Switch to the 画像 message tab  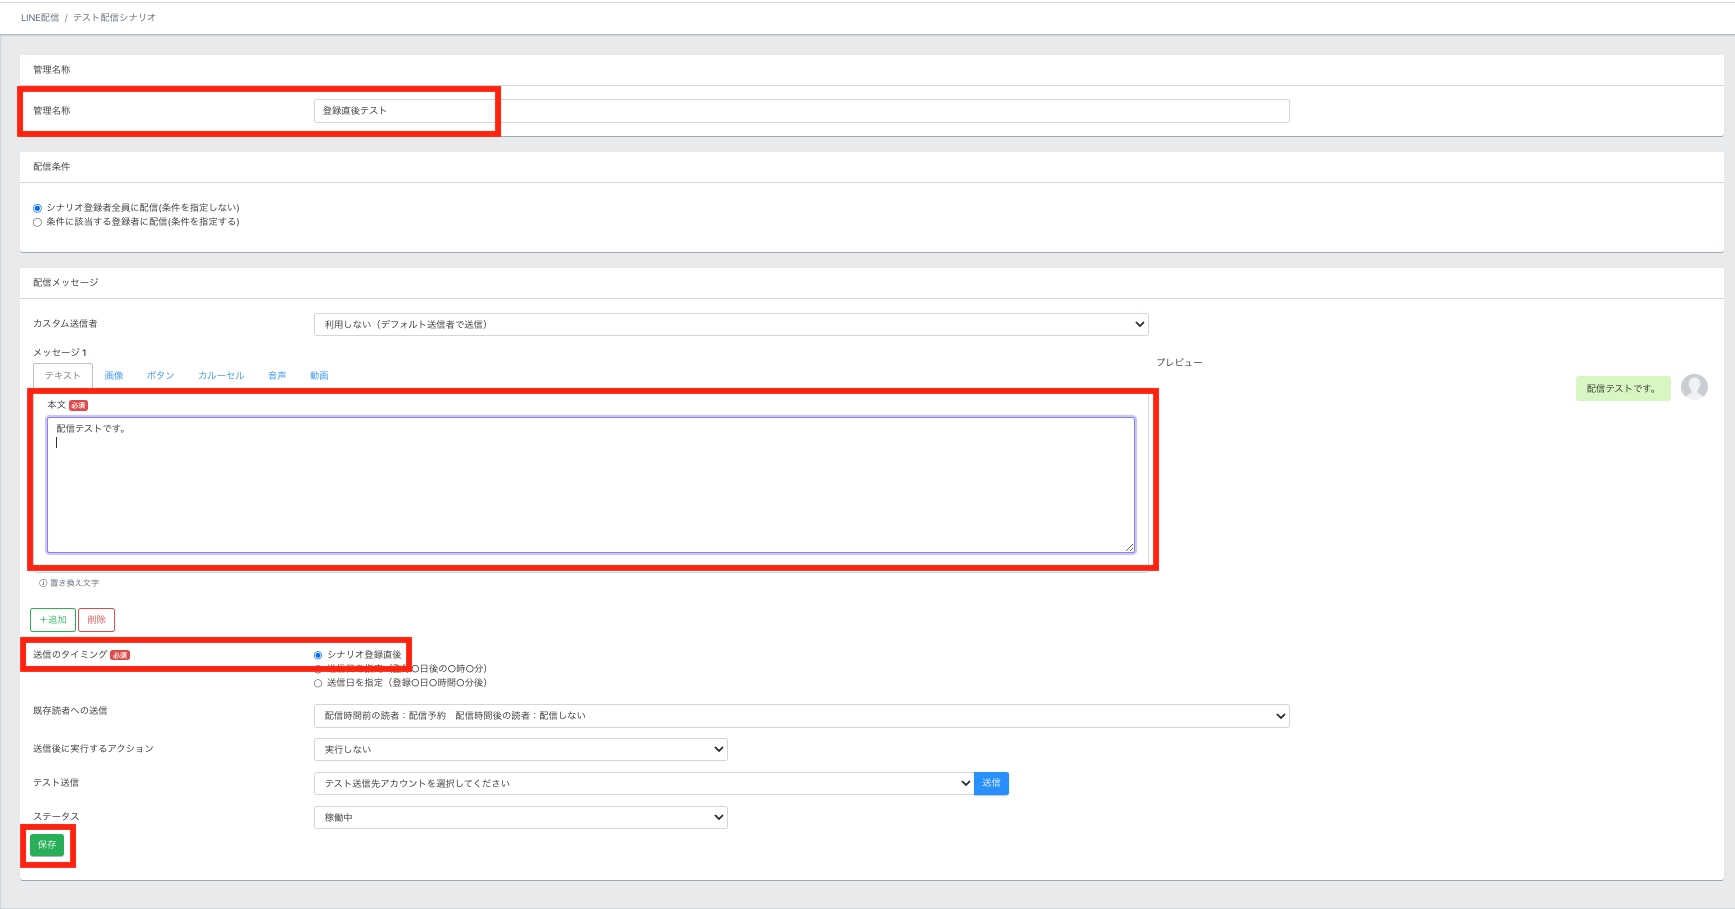point(114,376)
